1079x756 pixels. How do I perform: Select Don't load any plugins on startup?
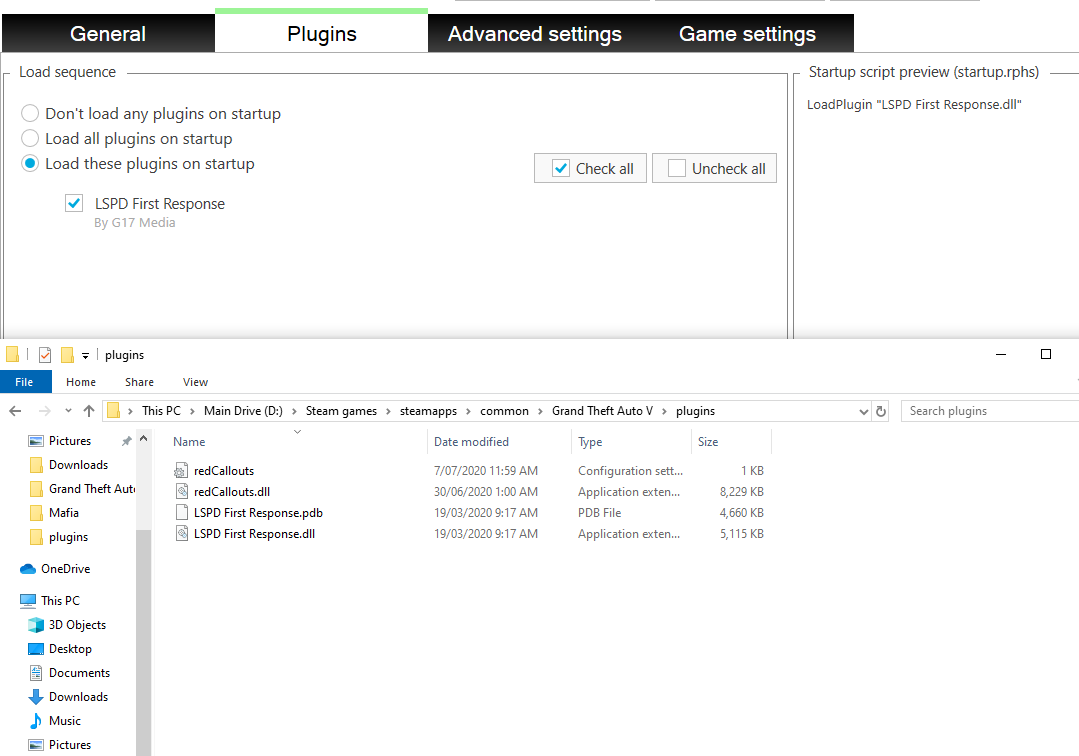click(x=30, y=113)
